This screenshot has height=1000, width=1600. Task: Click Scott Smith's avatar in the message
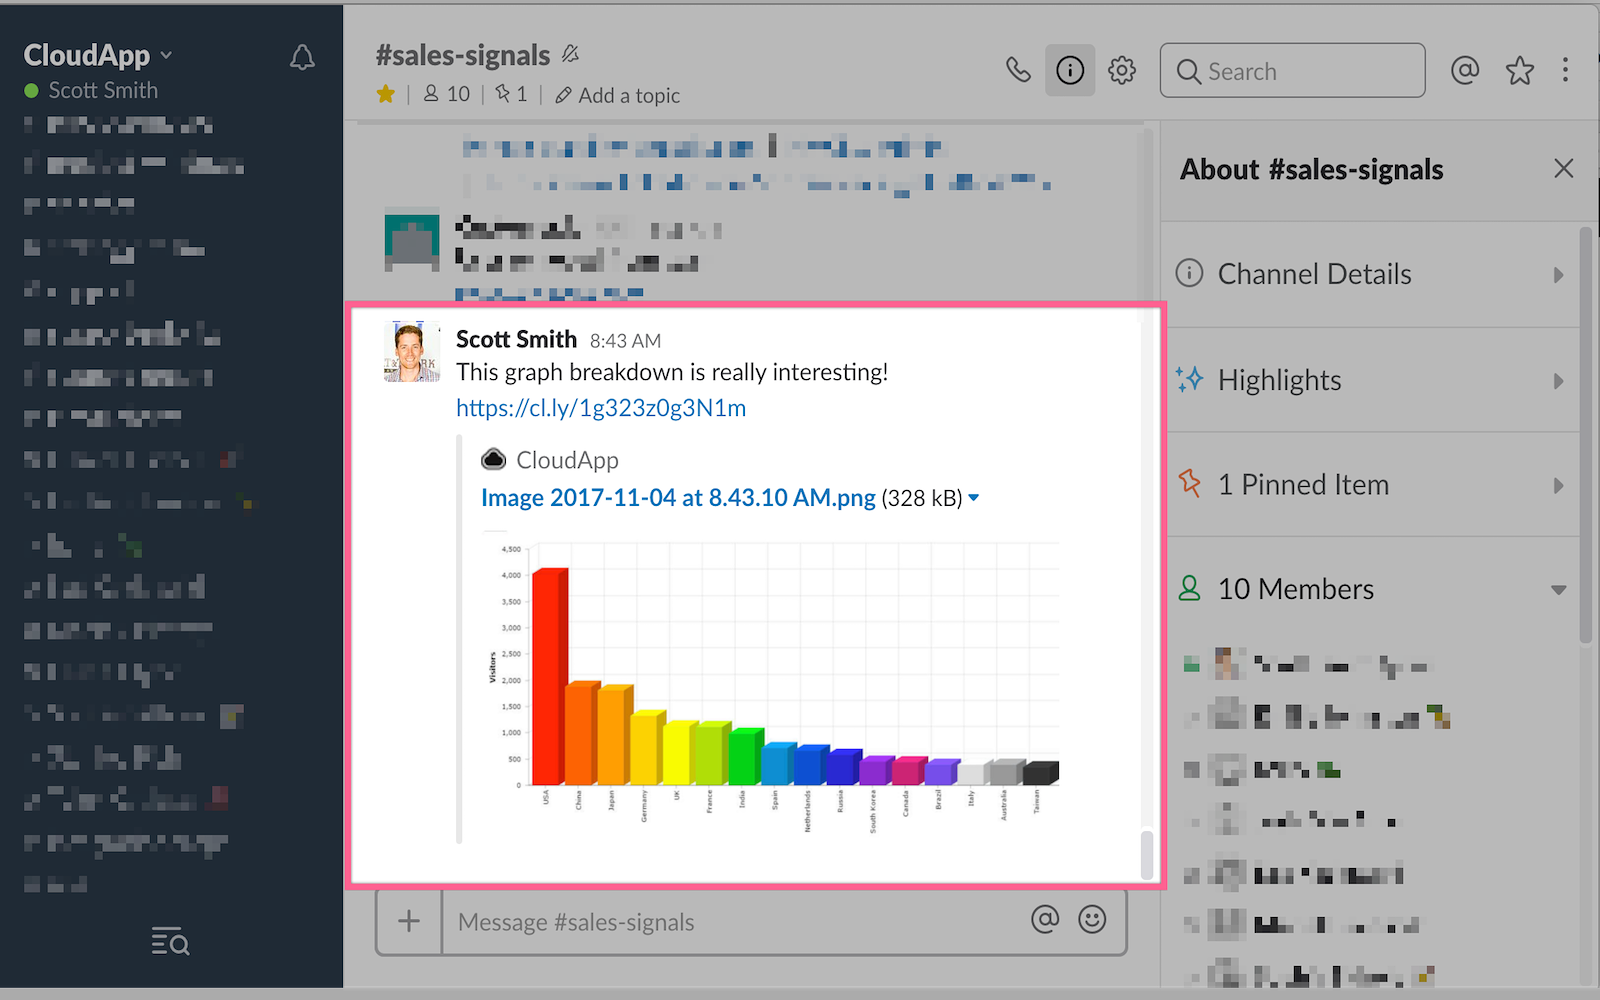[412, 352]
